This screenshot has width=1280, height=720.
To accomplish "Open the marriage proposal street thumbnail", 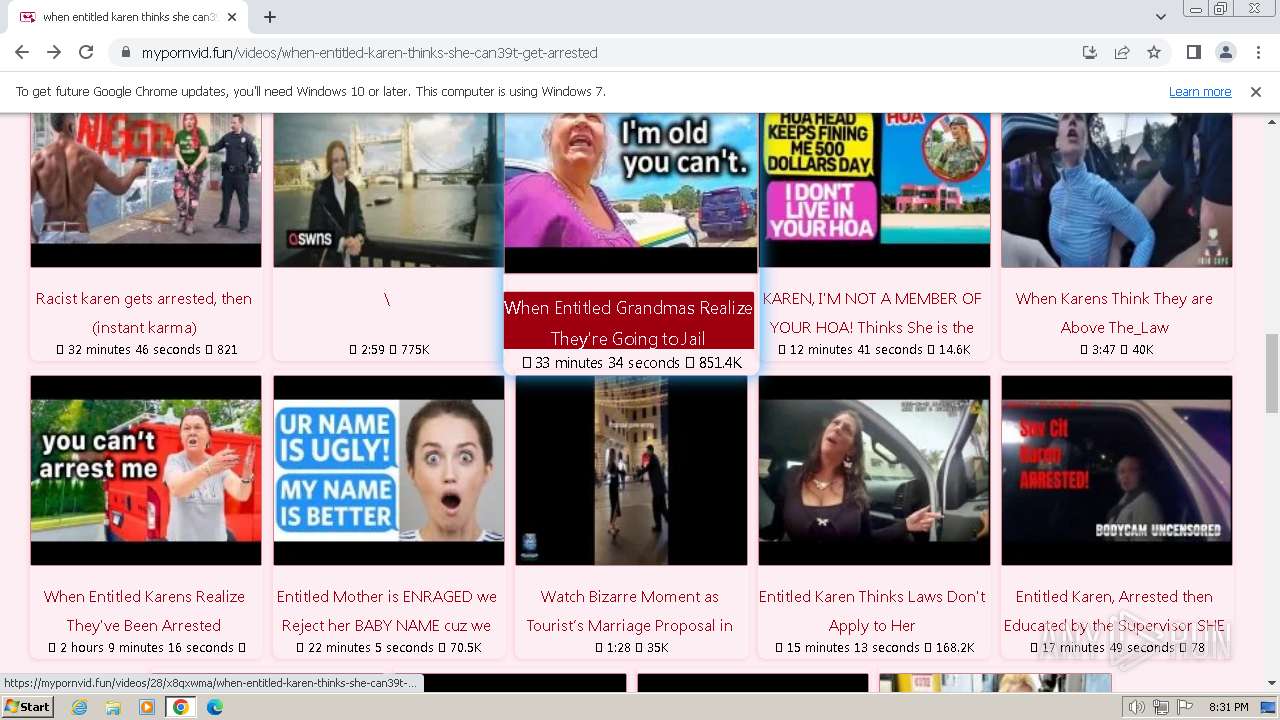I will pyautogui.click(x=631, y=470).
